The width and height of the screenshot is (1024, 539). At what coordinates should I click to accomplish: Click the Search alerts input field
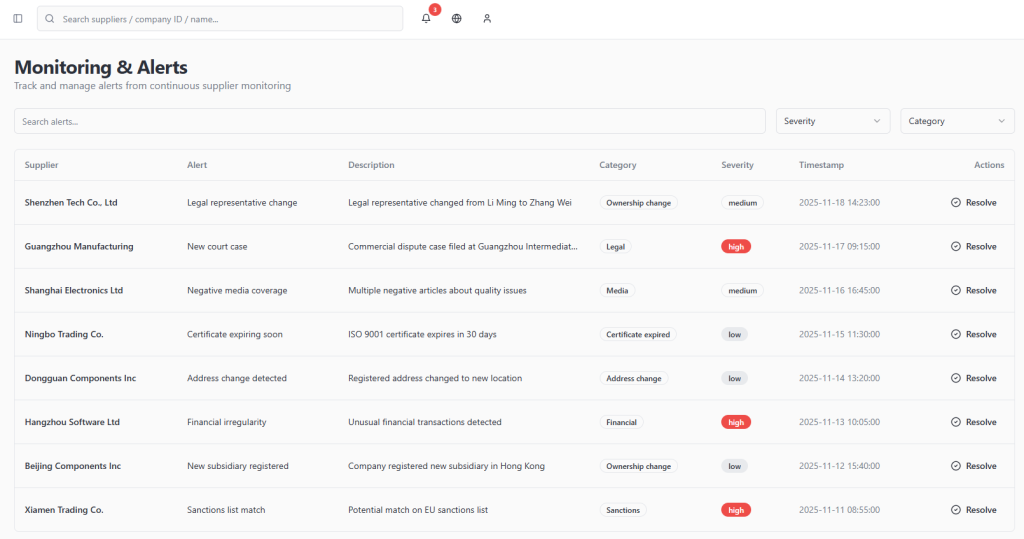point(390,121)
